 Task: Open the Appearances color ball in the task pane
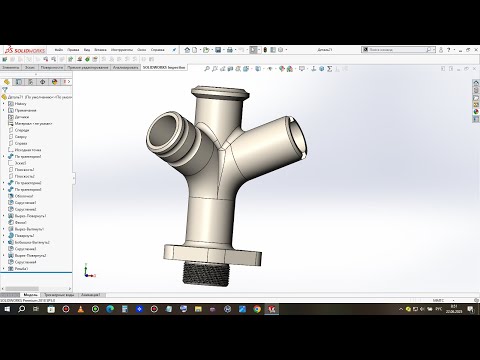click(x=476, y=112)
